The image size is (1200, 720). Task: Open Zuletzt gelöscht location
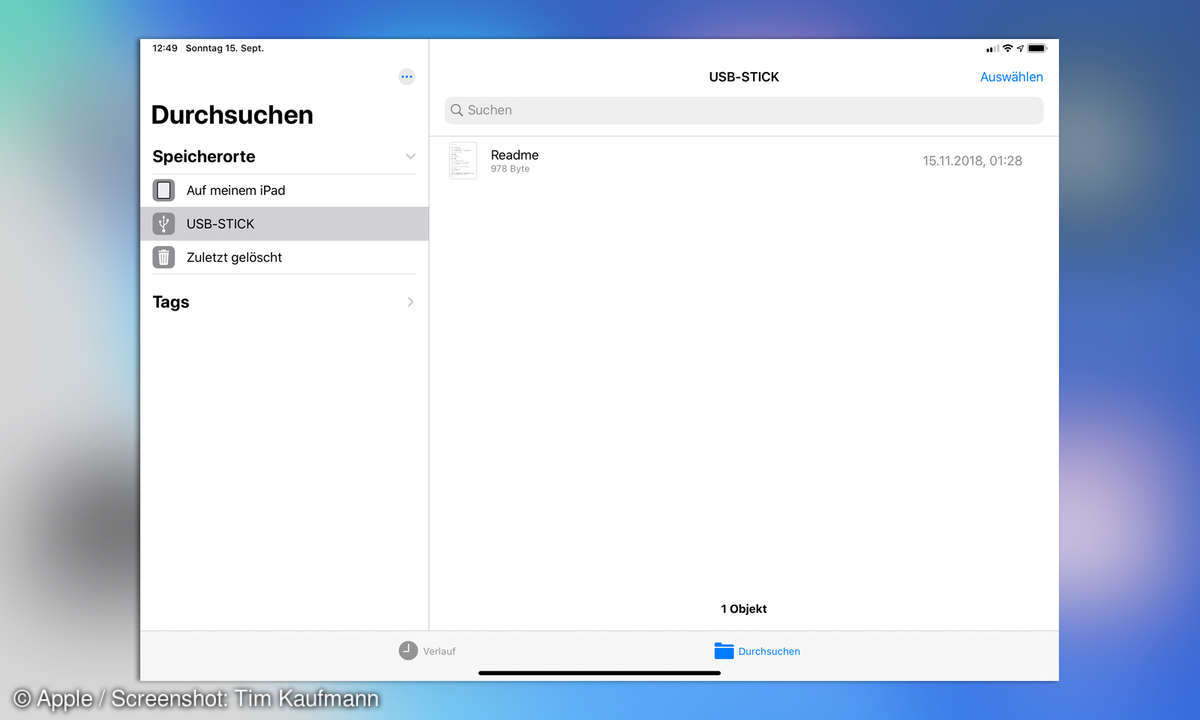click(x=284, y=257)
